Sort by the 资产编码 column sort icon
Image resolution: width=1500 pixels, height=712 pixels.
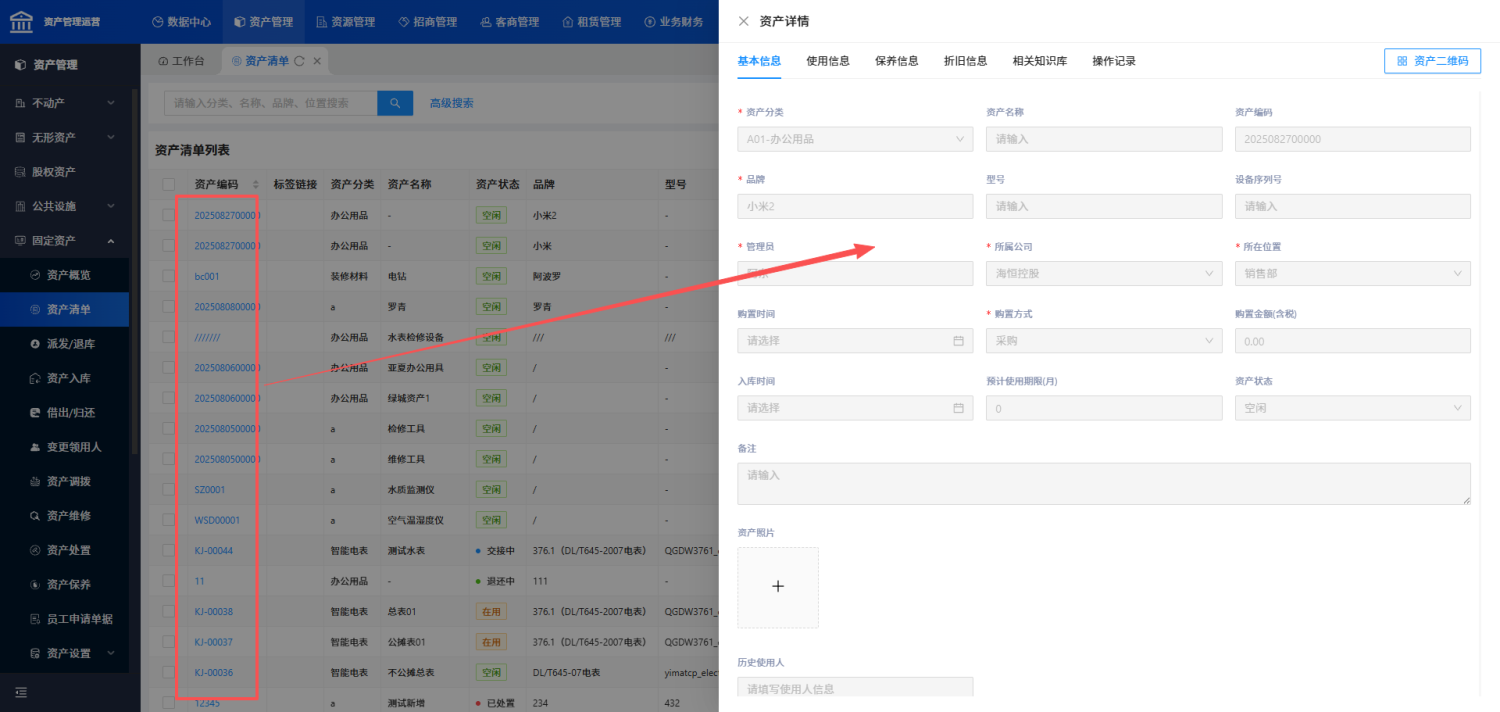pos(255,185)
